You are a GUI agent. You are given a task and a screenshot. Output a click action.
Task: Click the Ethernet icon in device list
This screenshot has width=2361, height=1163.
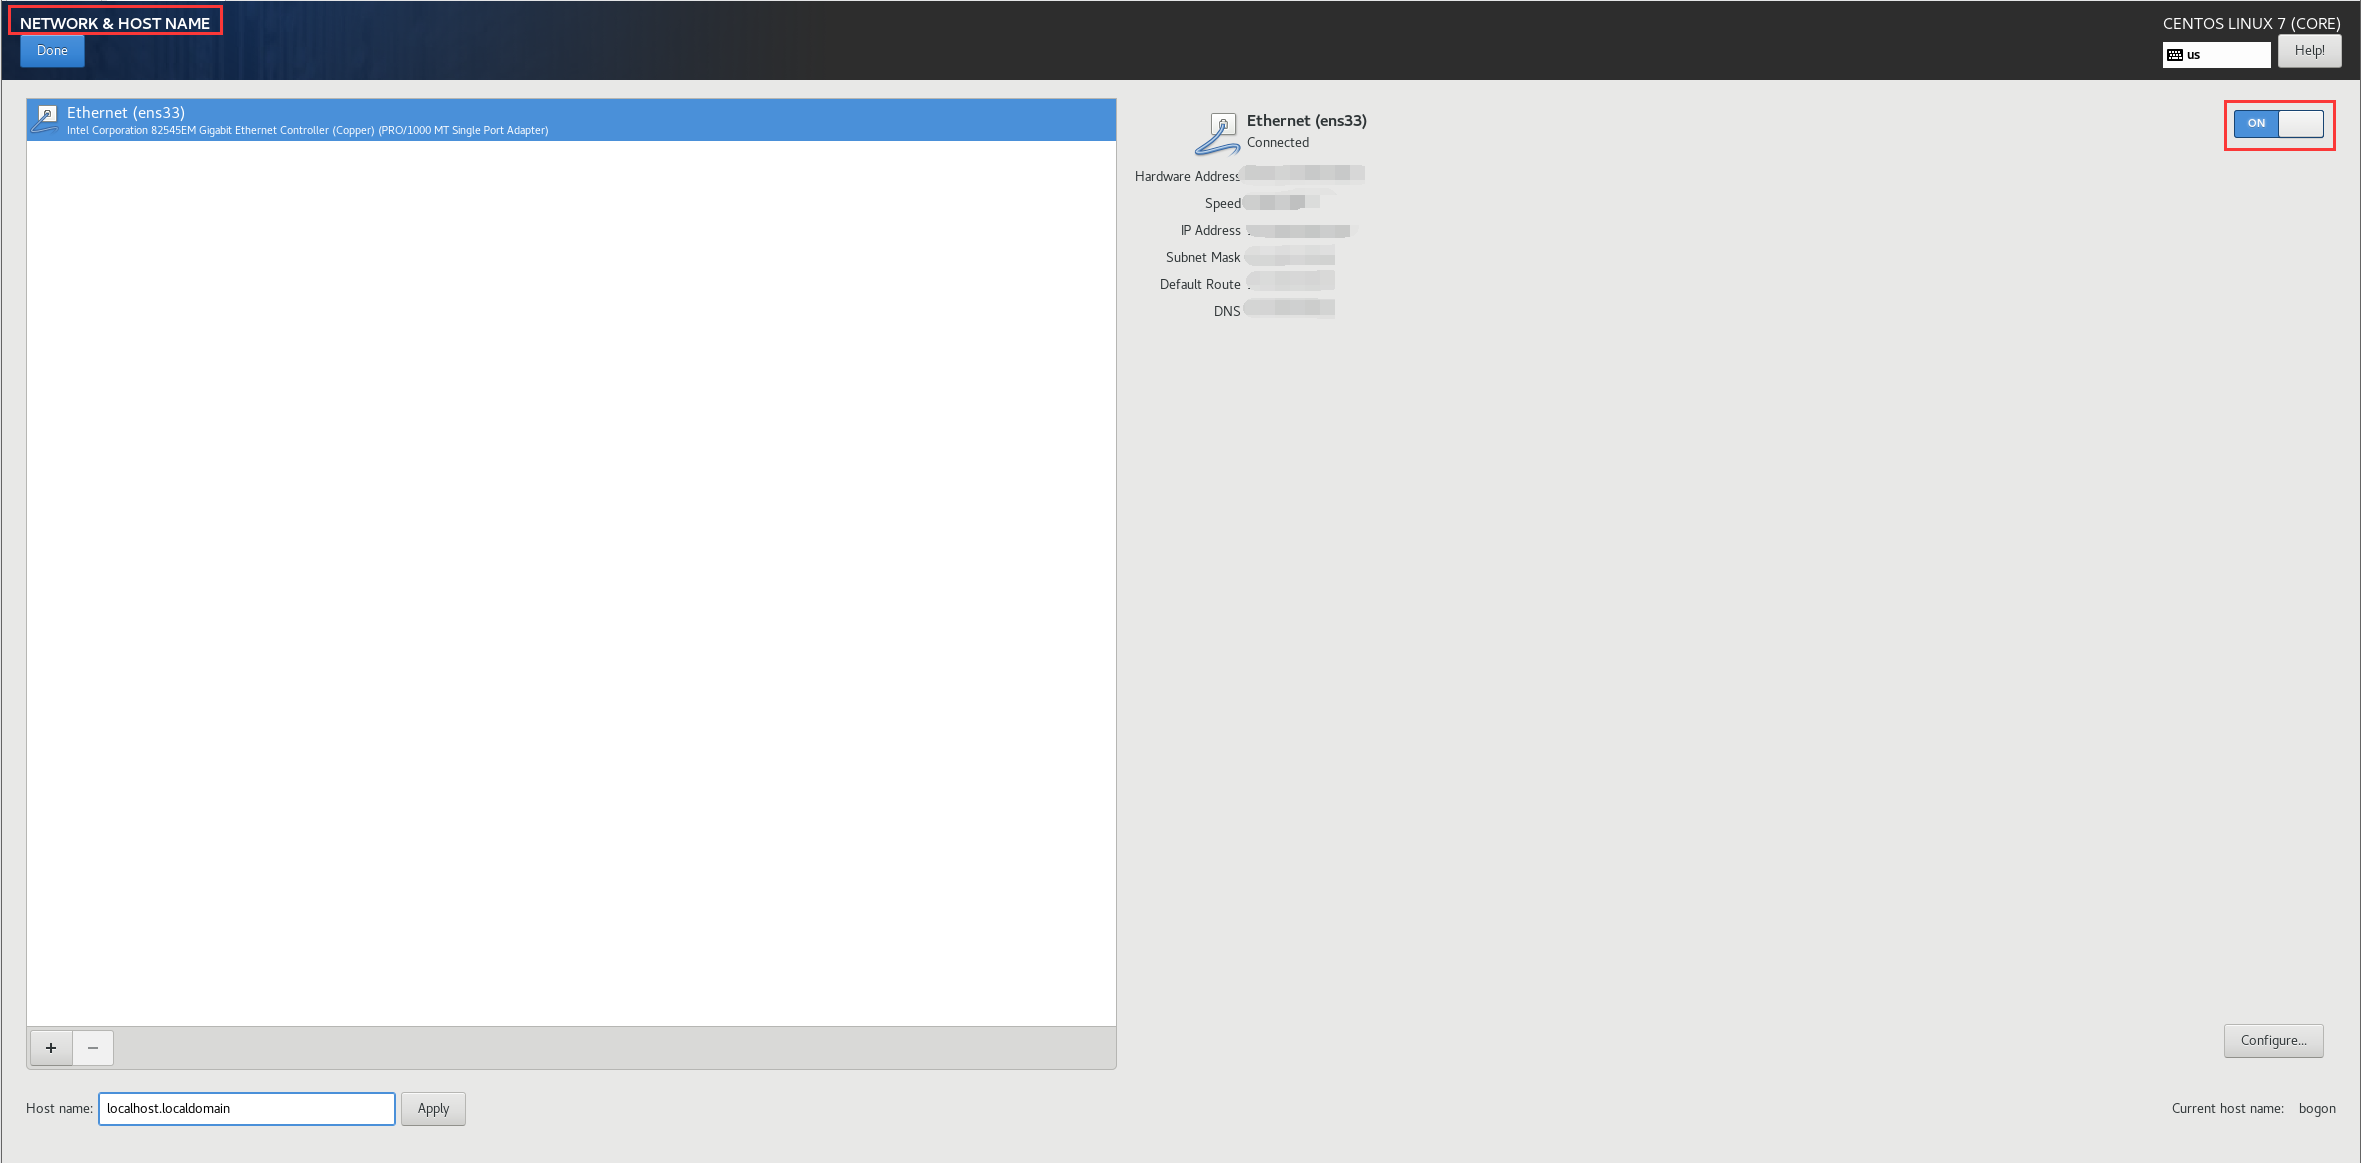[x=45, y=119]
